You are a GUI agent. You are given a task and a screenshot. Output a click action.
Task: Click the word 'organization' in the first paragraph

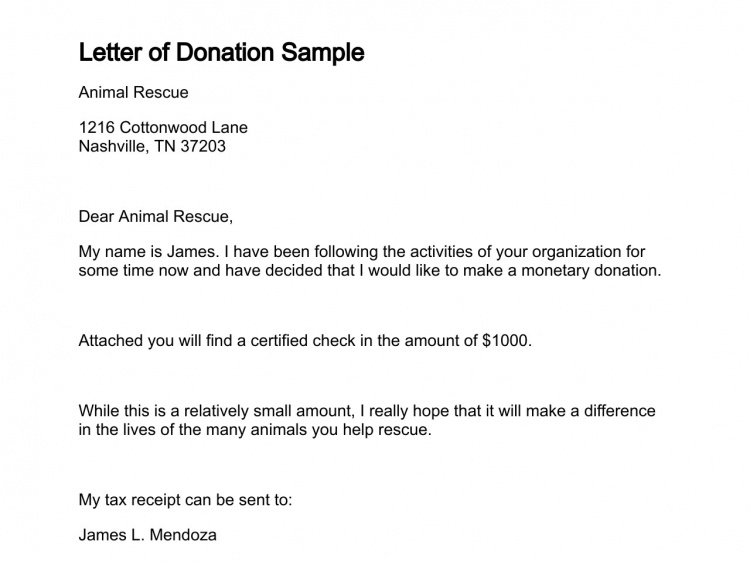pos(576,252)
